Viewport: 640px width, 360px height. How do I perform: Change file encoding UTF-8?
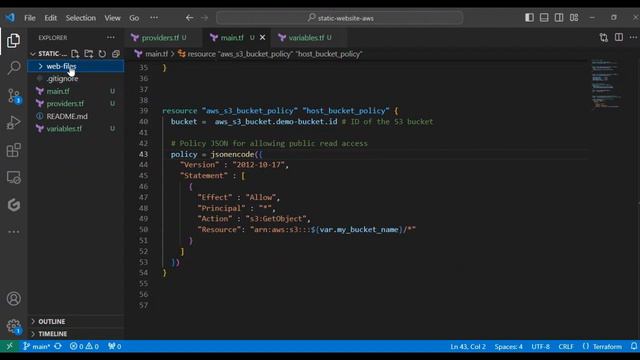tap(540, 347)
